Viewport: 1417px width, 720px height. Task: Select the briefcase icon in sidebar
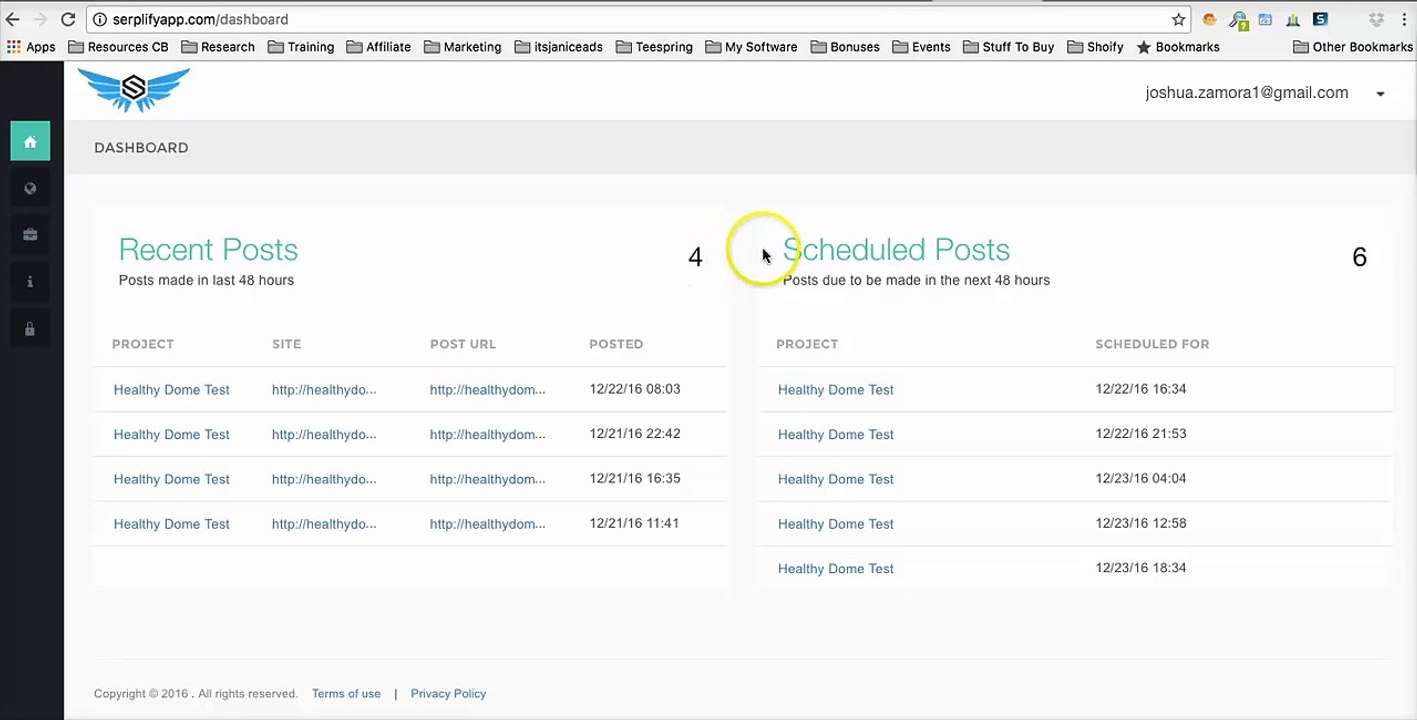(x=30, y=235)
